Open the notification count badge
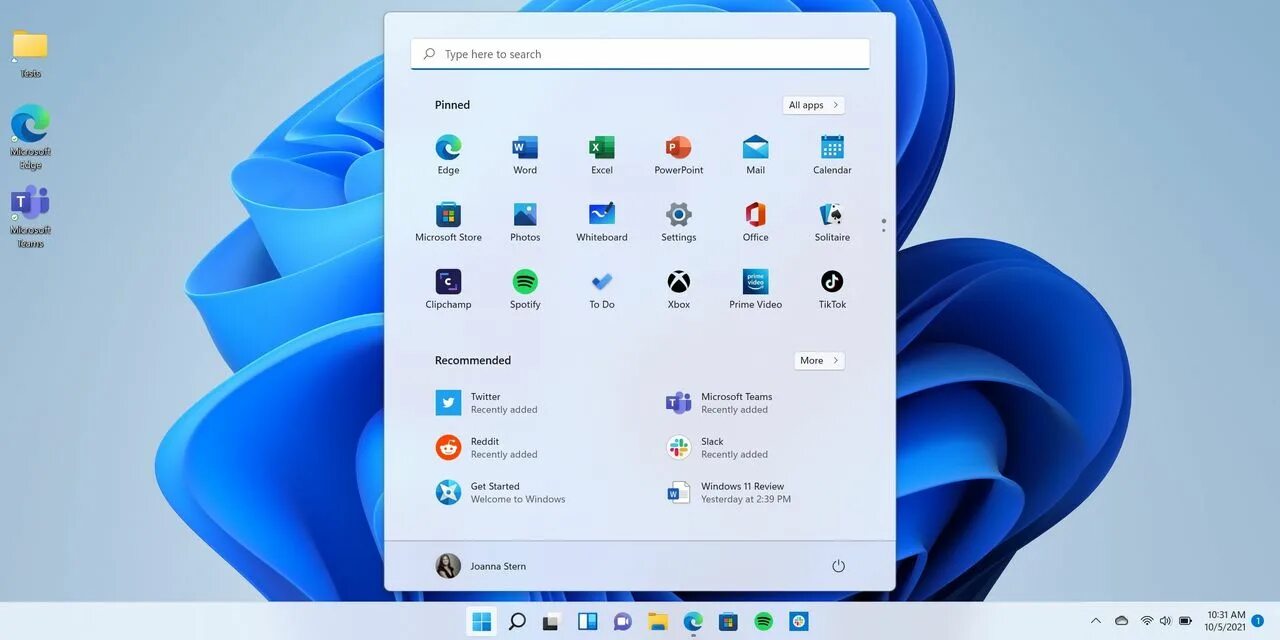 tap(1258, 621)
